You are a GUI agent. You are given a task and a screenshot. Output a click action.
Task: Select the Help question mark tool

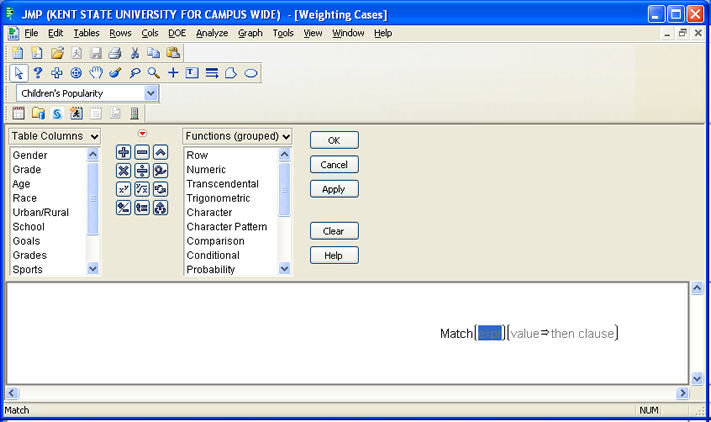tap(38, 73)
